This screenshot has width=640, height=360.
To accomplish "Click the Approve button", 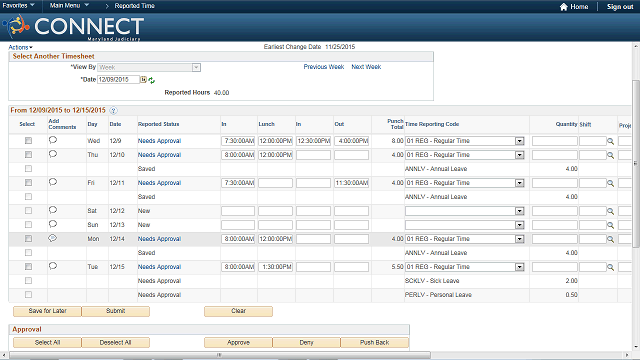I will [x=238, y=342].
